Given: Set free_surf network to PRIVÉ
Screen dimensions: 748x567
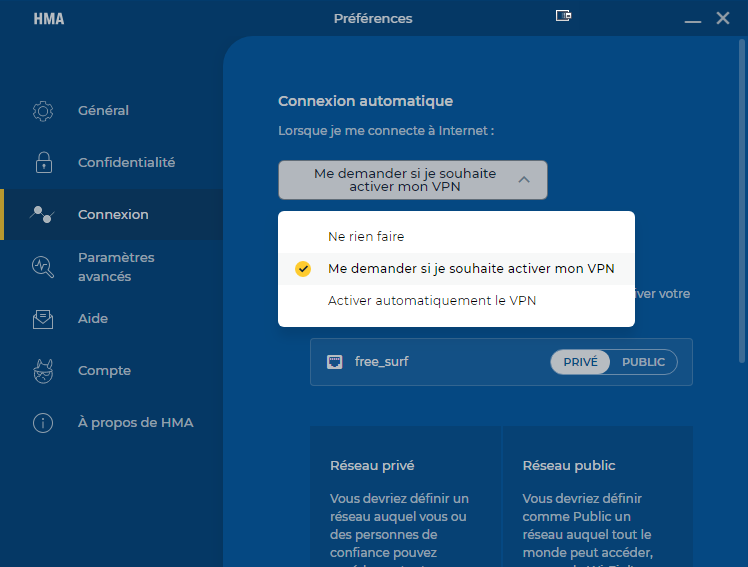Looking at the screenshot, I should [x=580, y=362].
